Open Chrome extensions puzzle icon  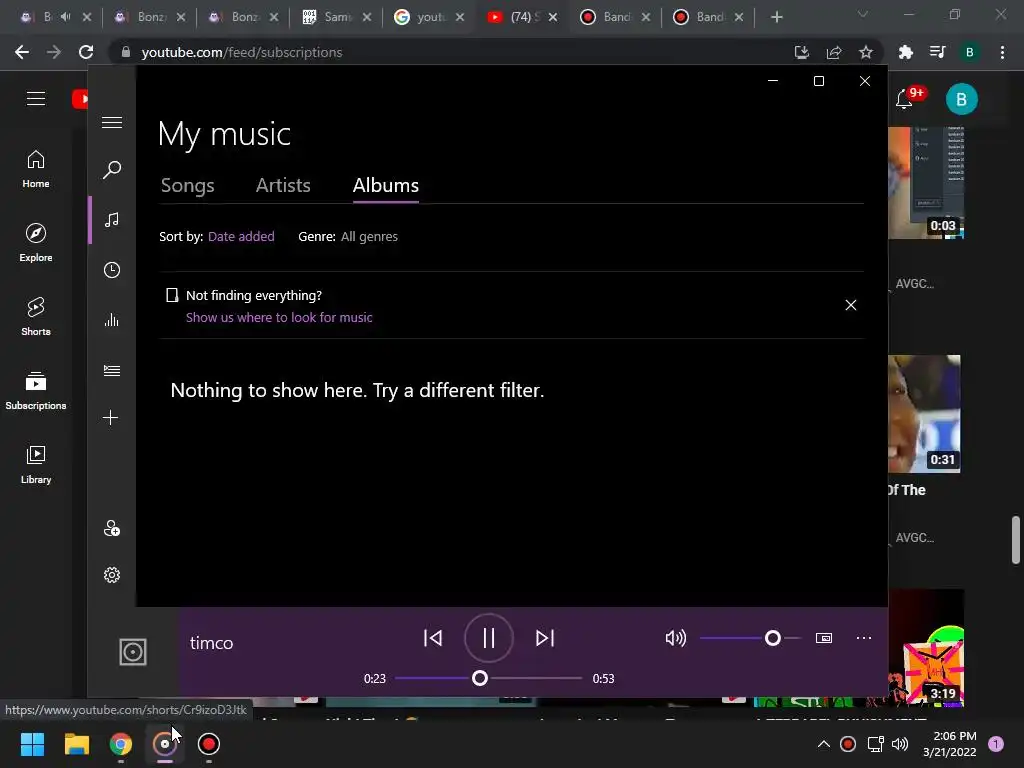[905, 52]
